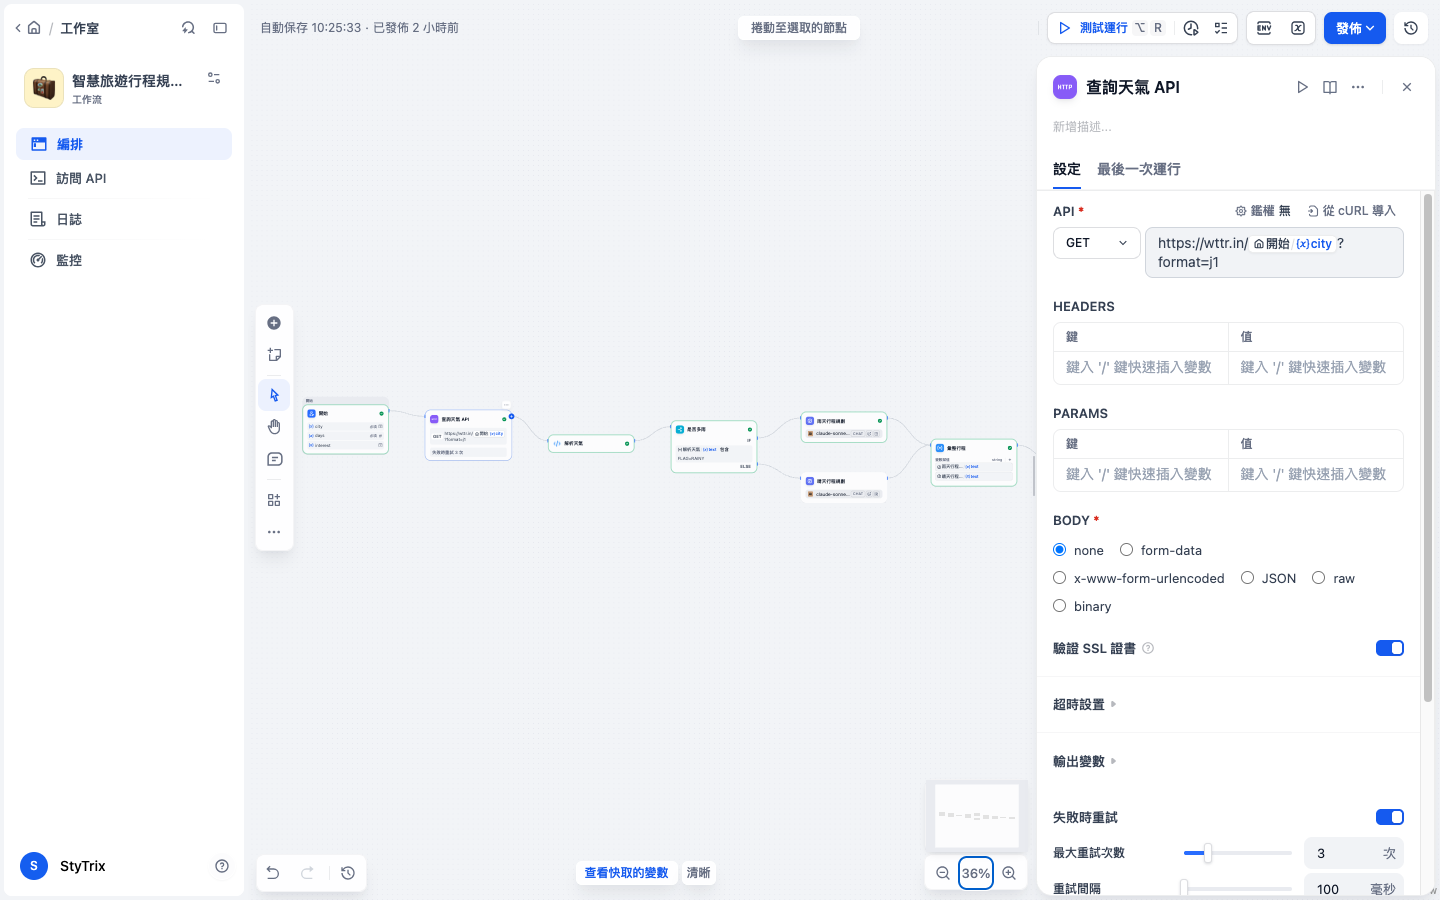Open the checklist icon in toolbar
Viewport: 1440px width, 900px height.
1221,28
